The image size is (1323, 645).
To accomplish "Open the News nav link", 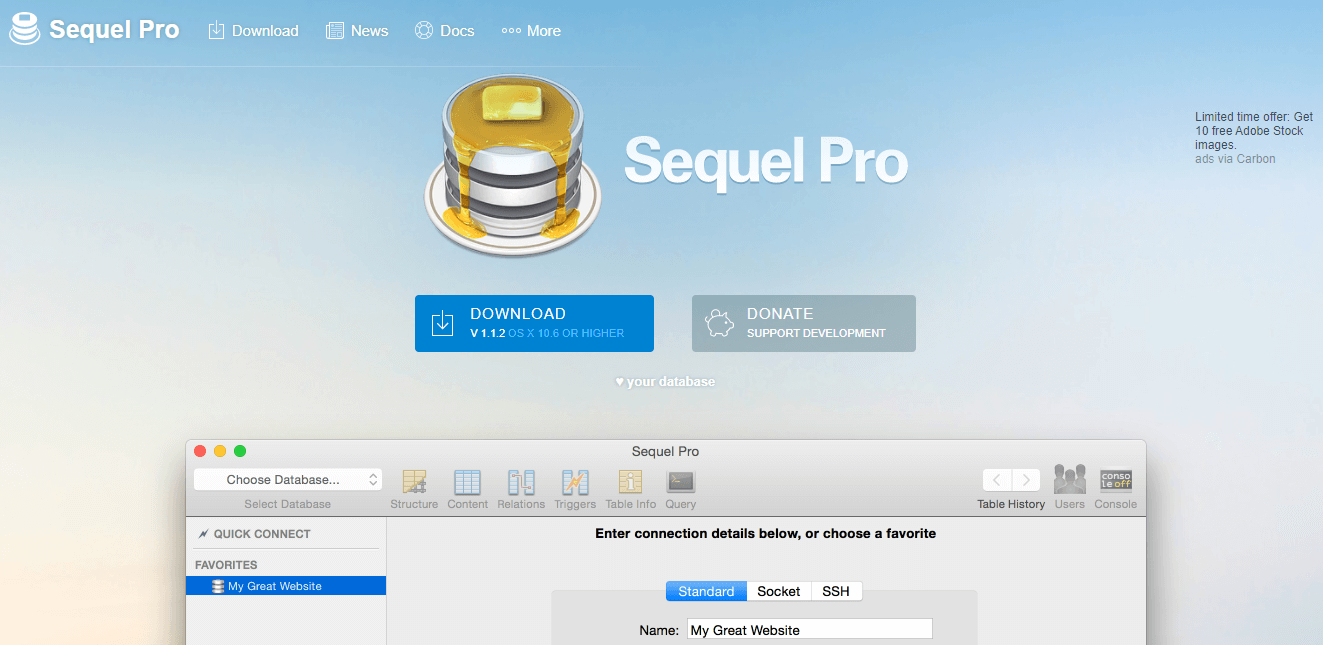I will pyautogui.click(x=357, y=31).
